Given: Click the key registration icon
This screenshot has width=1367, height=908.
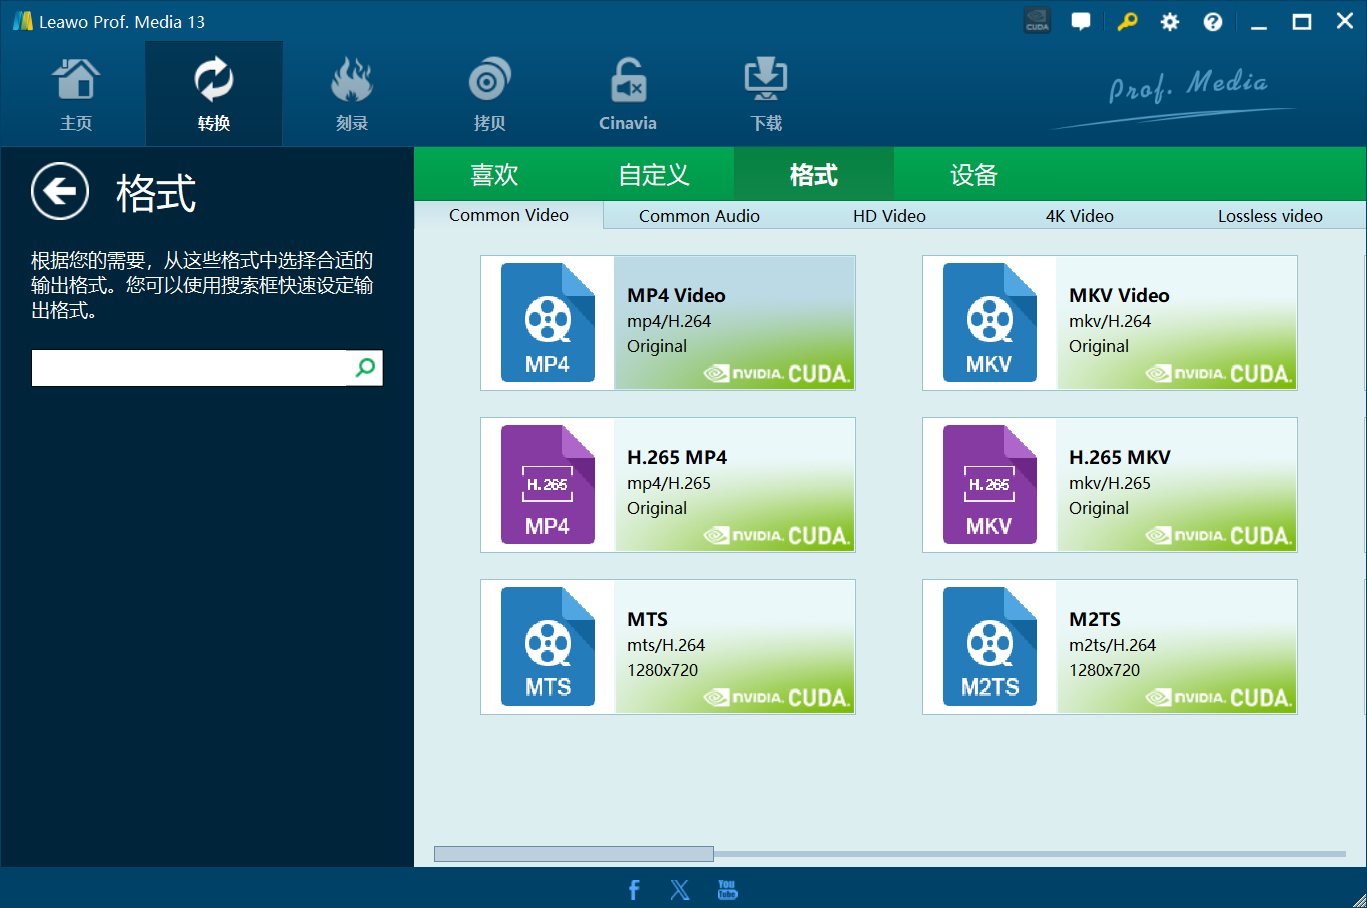Looking at the screenshot, I should pos(1127,22).
